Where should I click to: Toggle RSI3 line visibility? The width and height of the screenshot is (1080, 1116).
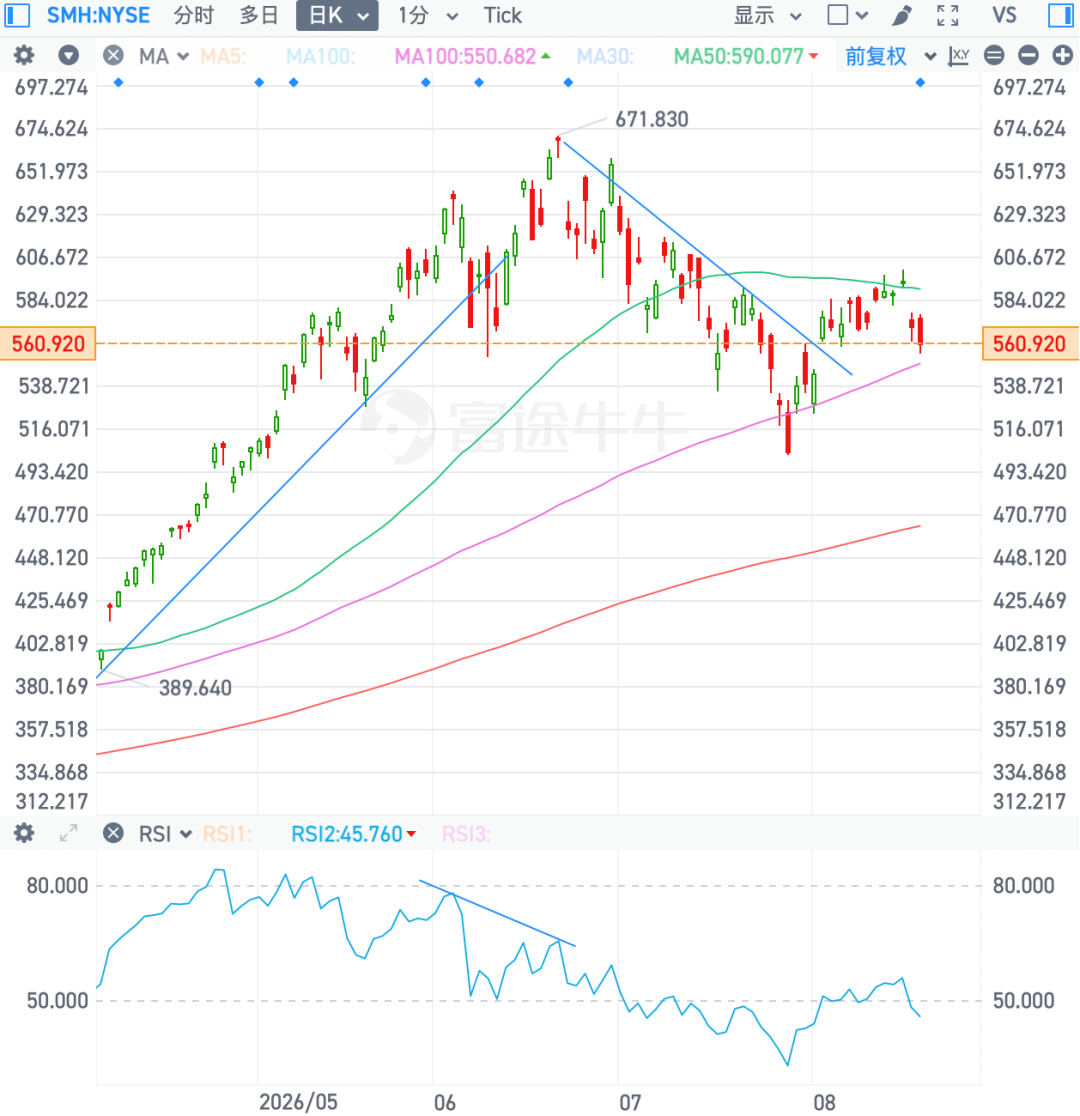coord(466,833)
